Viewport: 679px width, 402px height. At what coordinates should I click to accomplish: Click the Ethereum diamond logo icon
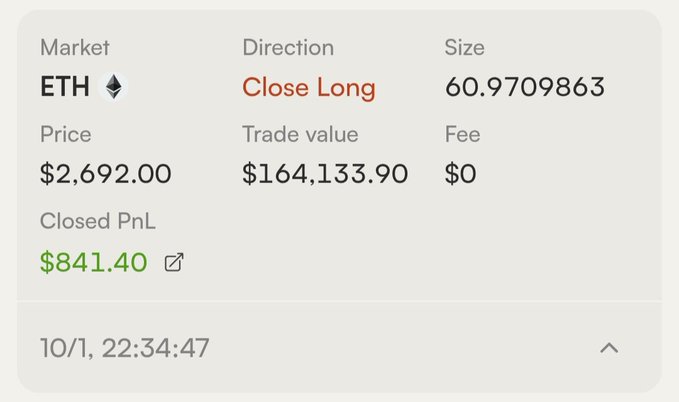(114, 87)
